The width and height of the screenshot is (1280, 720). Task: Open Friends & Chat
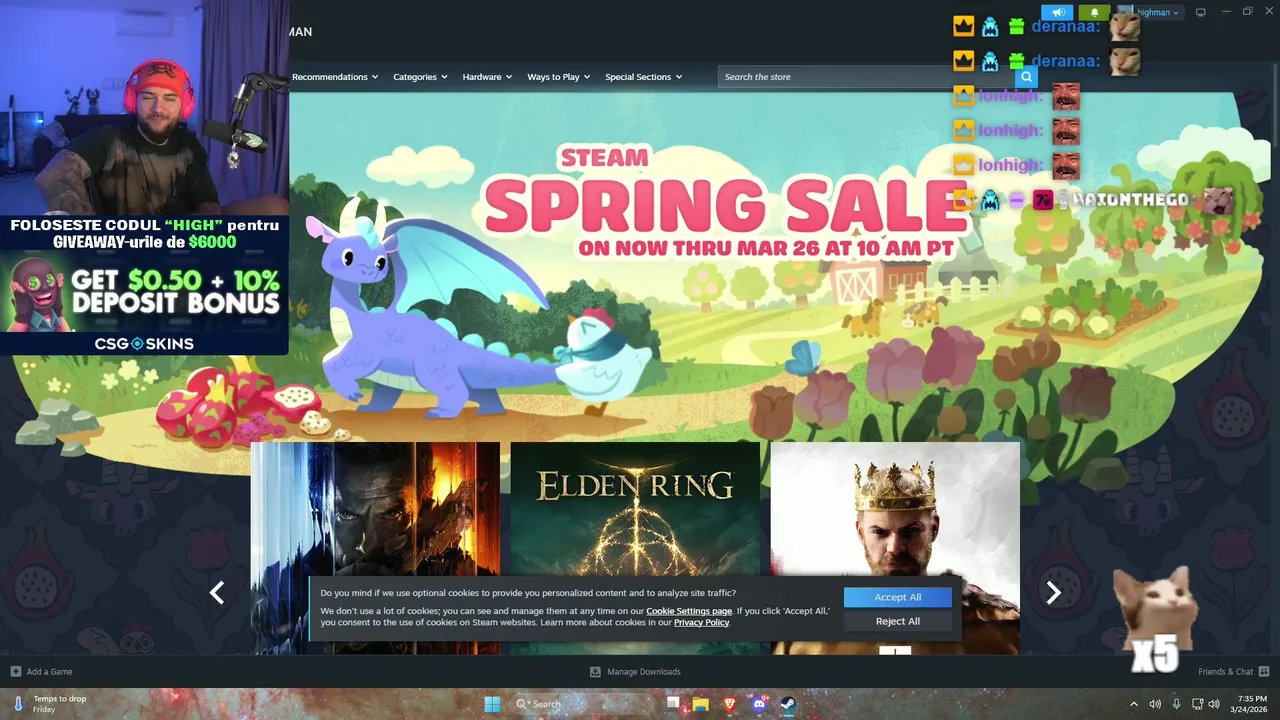[1233, 672]
